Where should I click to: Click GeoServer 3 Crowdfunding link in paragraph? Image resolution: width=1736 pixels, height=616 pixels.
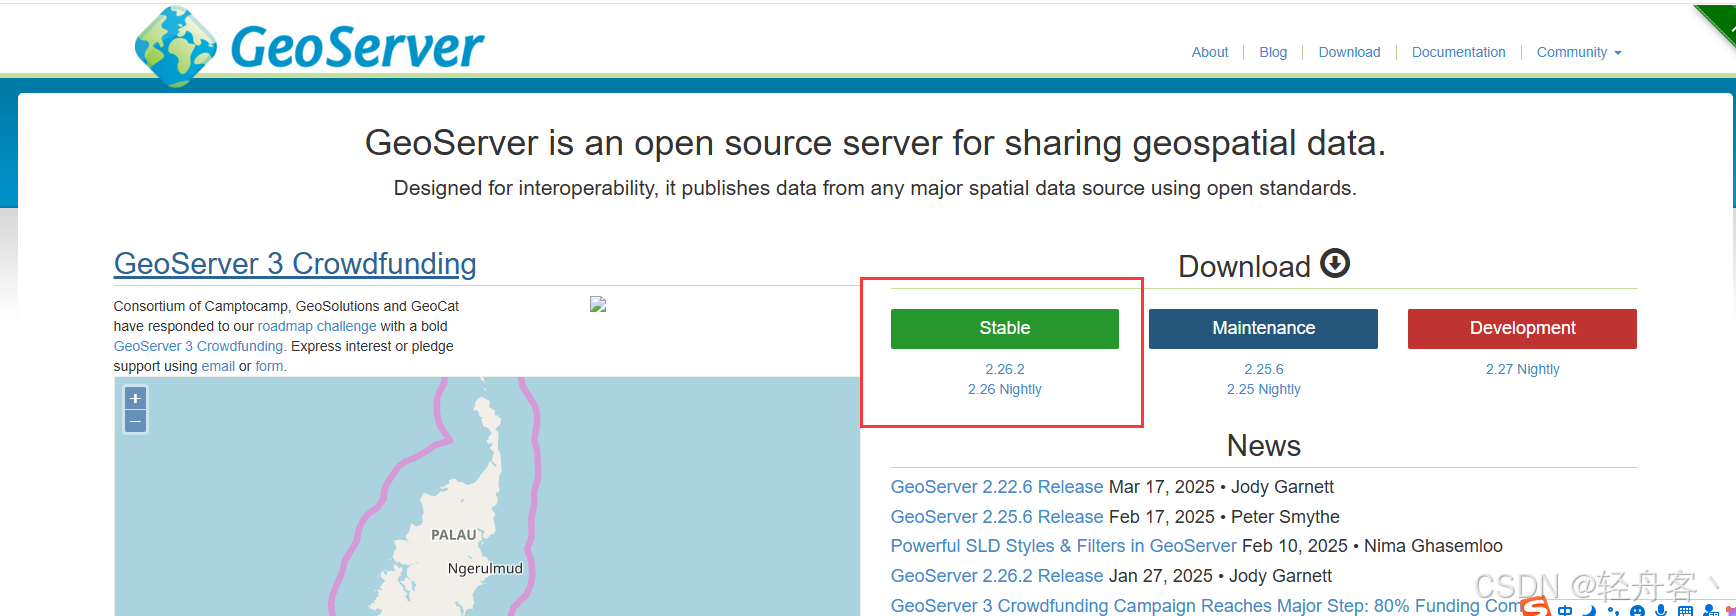[x=198, y=346]
